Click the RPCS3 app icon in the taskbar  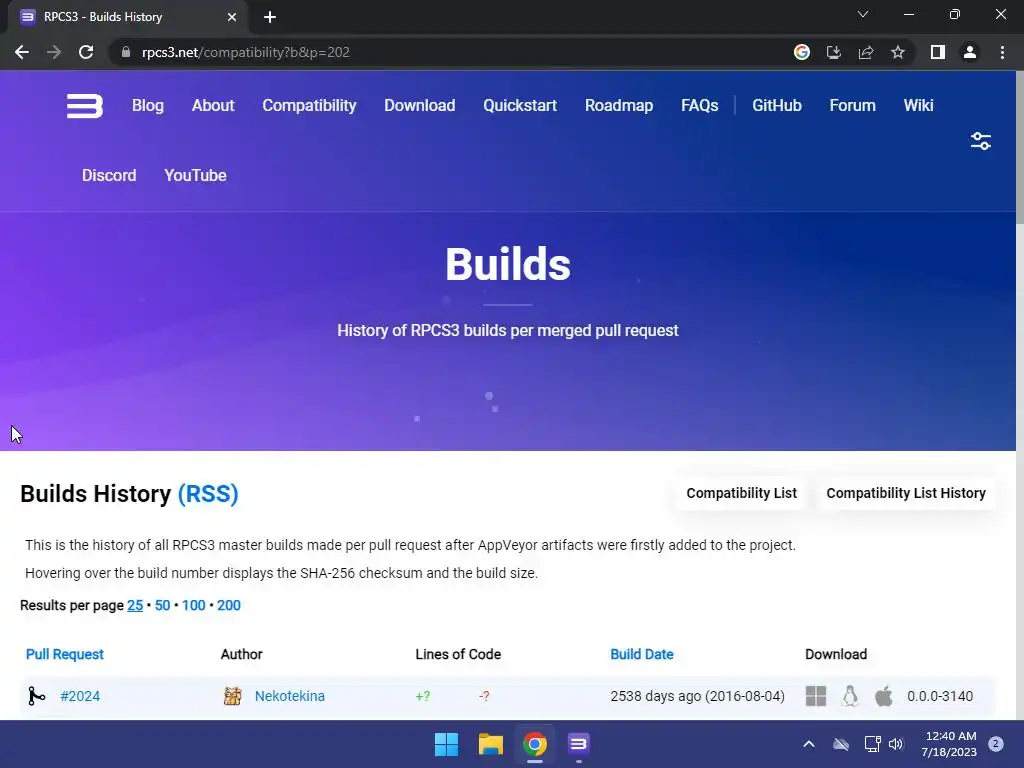coord(579,744)
